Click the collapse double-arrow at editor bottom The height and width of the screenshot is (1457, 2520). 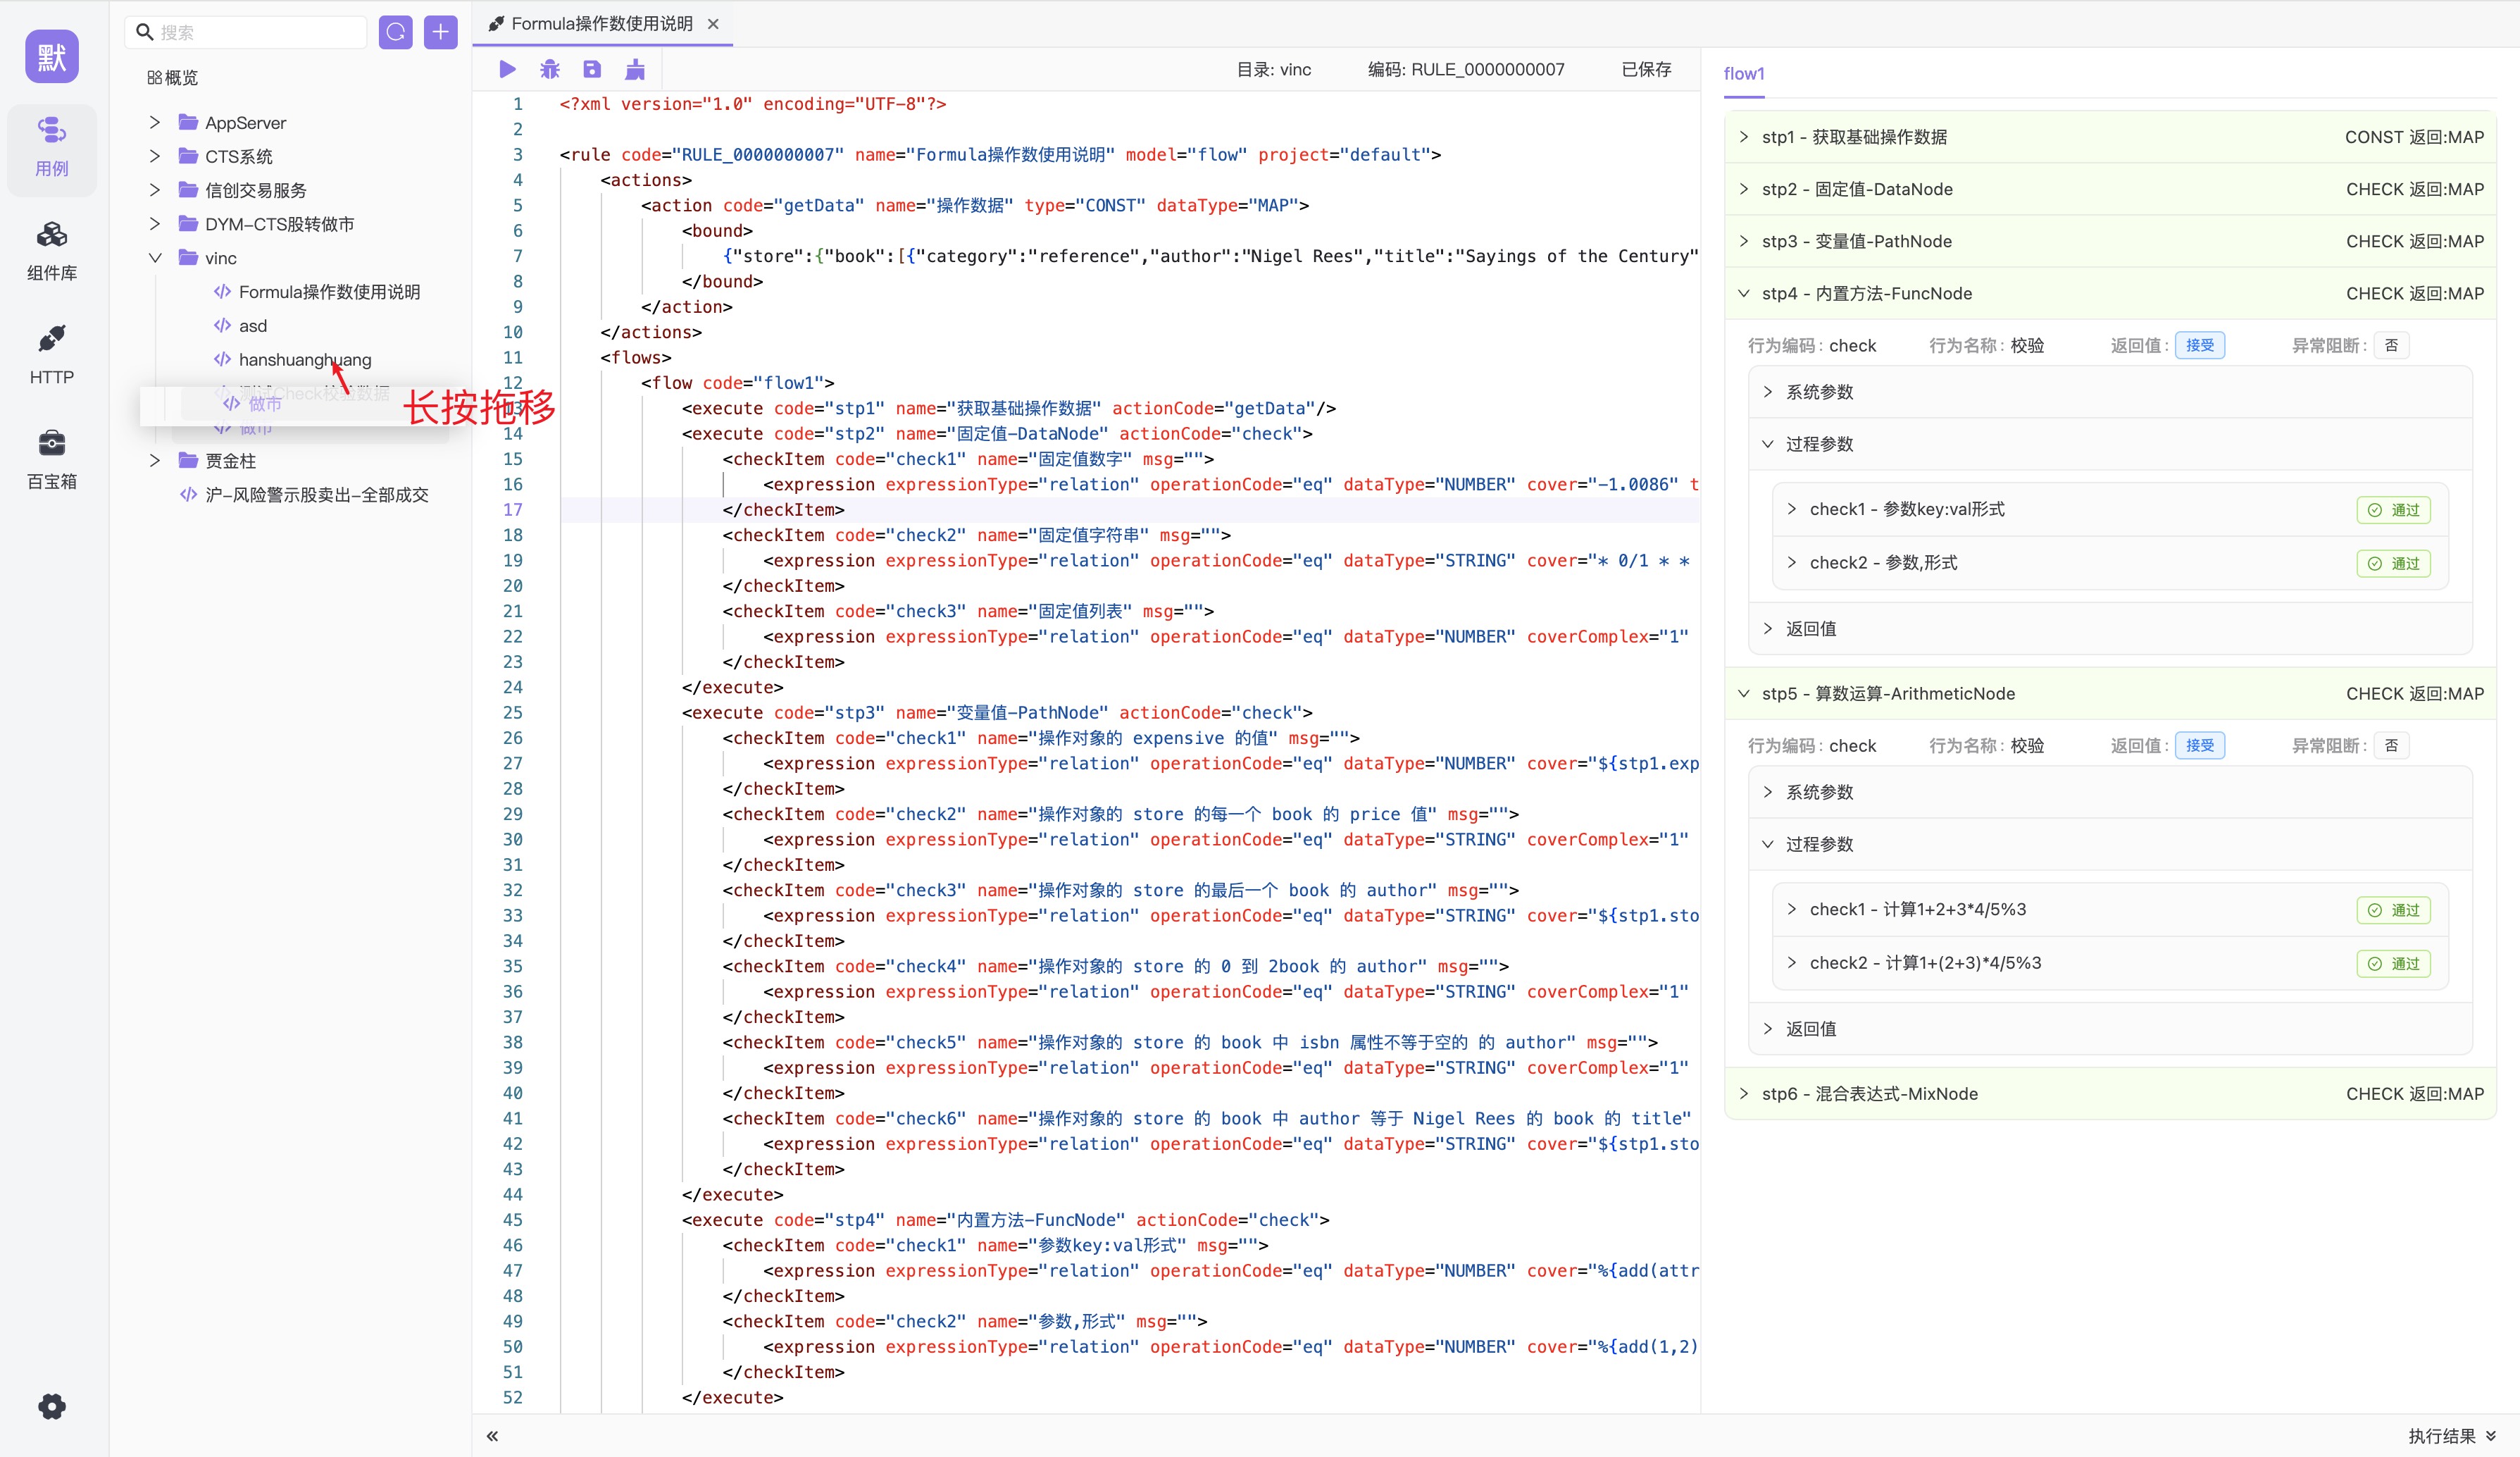click(492, 1436)
